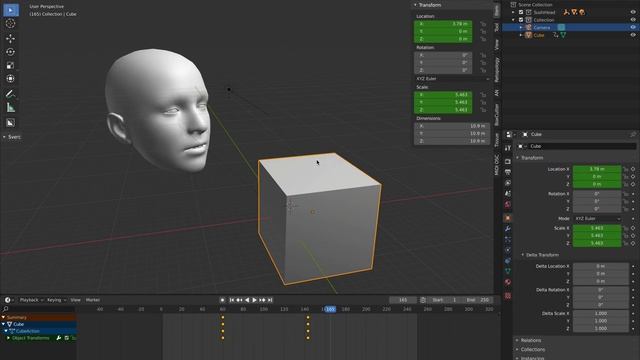Toggle Scale X lock in sidebar

(483, 95)
